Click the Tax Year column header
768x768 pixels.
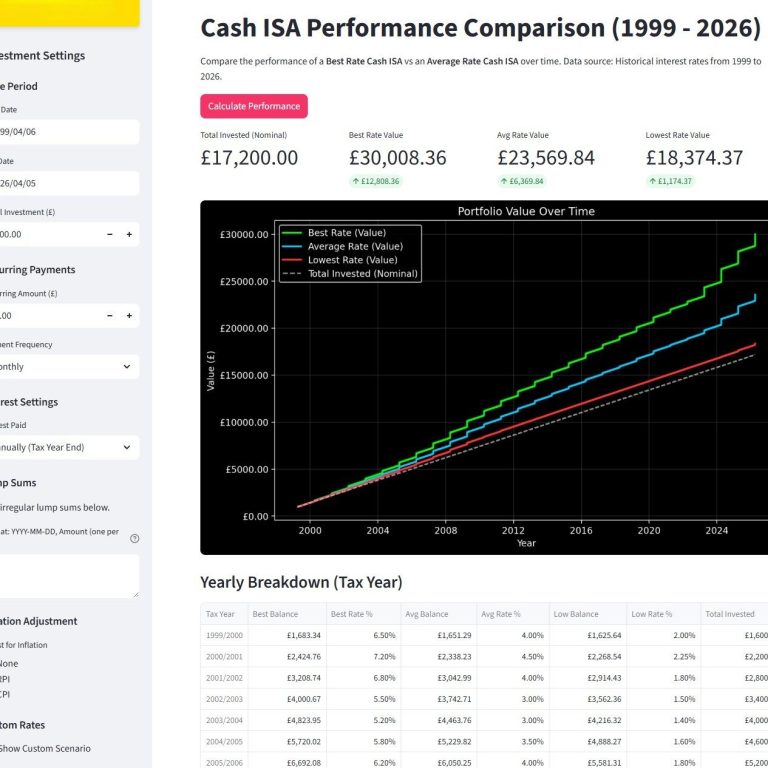pyautogui.click(x=221, y=614)
